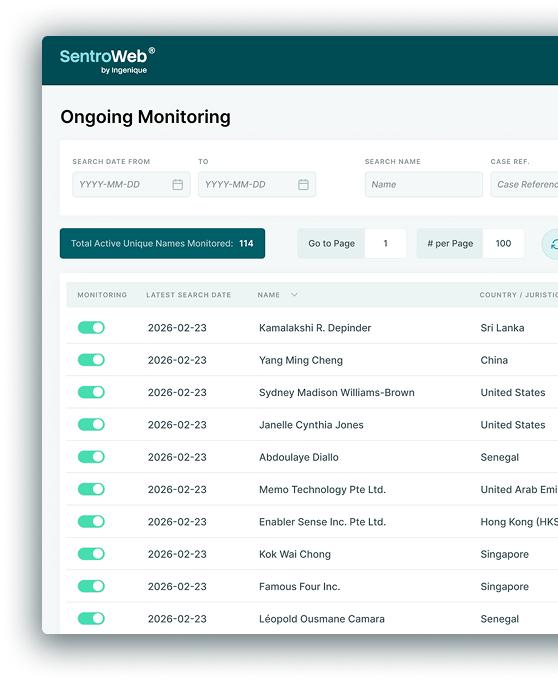Click the Go to Page number field

click(x=386, y=243)
